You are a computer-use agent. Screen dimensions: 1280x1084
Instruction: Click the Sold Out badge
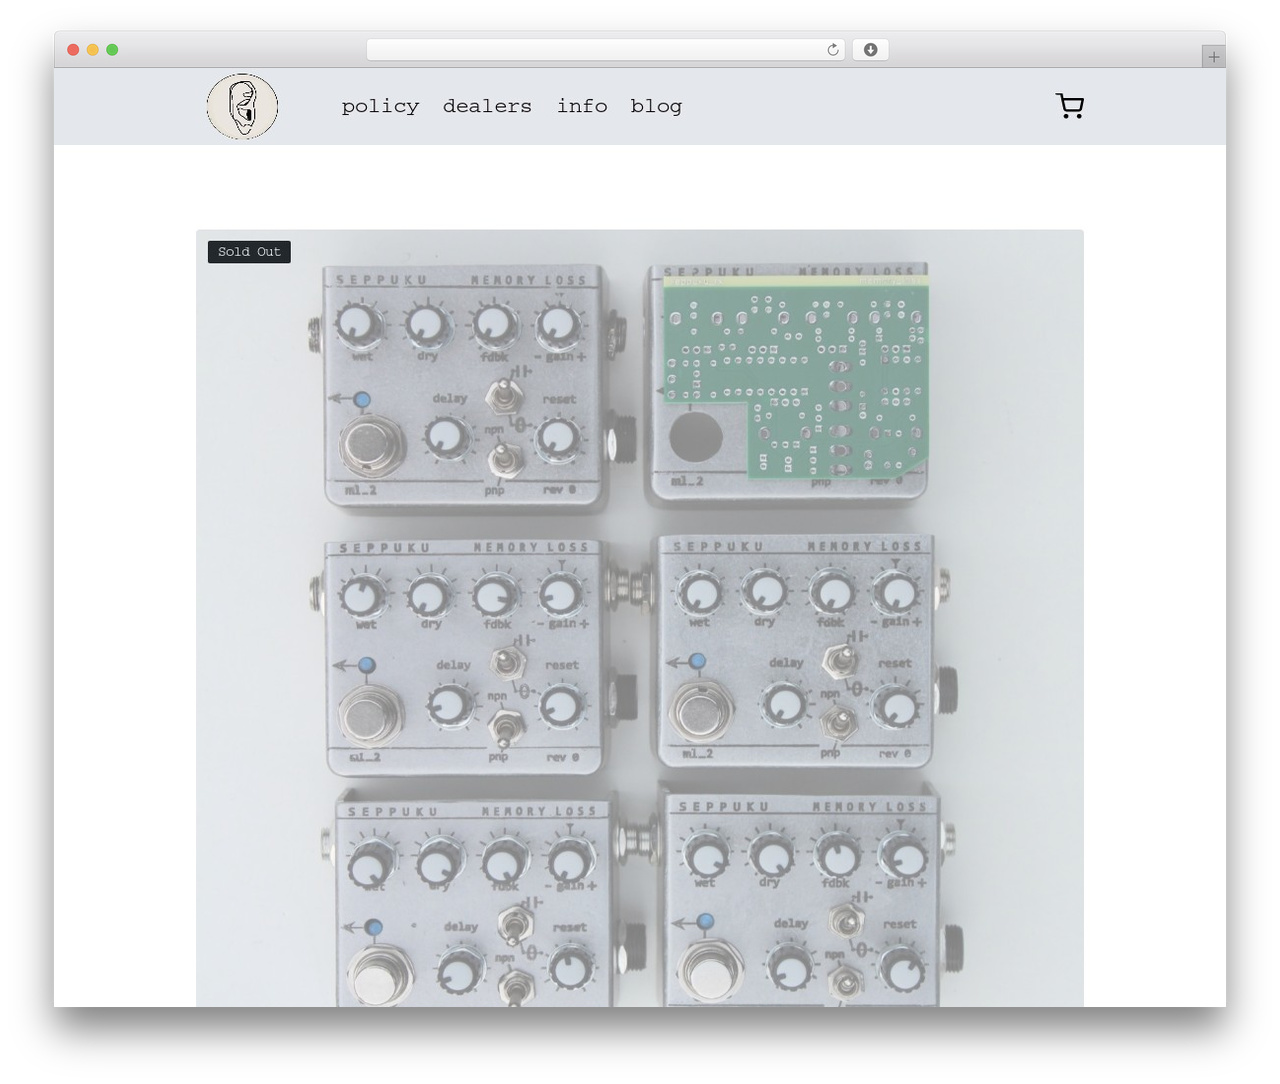click(249, 252)
